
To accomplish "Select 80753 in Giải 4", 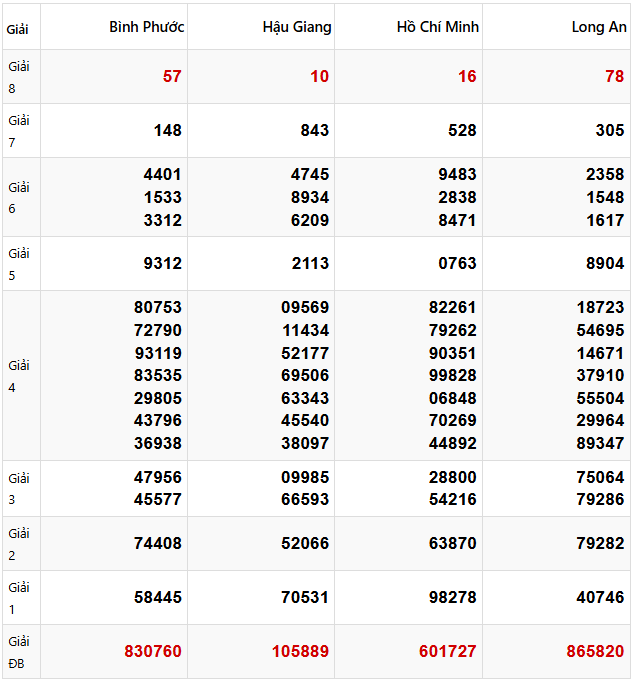I will pyautogui.click(x=158, y=308).
